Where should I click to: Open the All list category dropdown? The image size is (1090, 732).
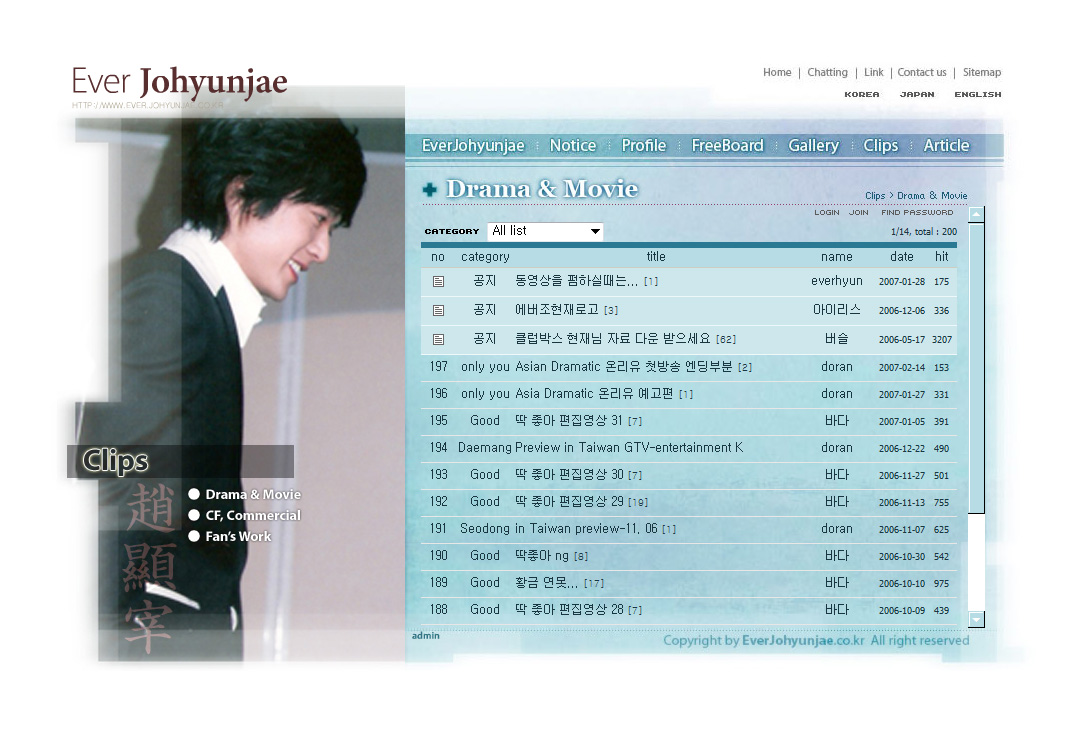click(545, 231)
